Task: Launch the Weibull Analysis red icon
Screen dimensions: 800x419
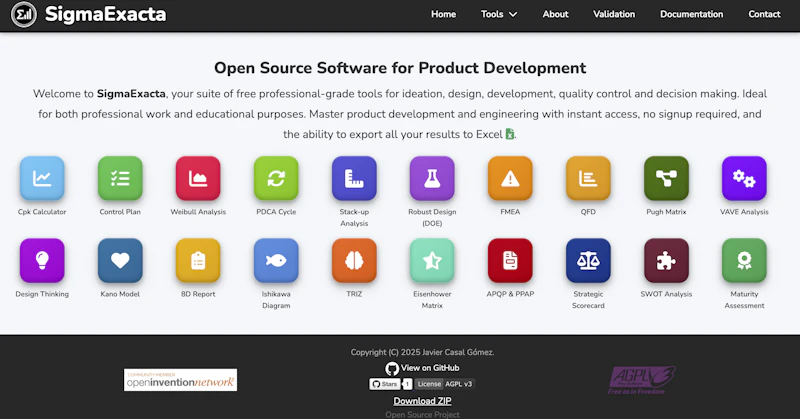Action: tap(198, 178)
